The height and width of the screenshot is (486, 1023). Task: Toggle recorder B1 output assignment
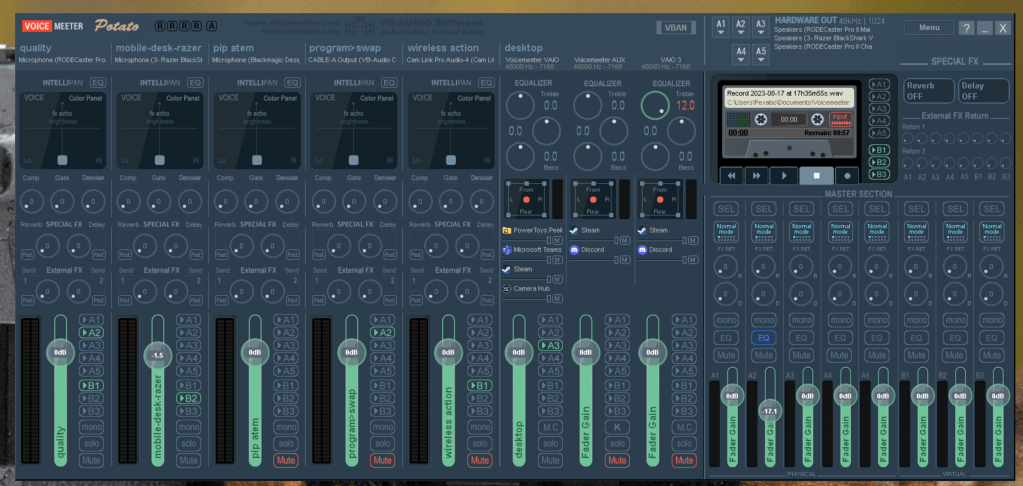click(x=879, y=150)
